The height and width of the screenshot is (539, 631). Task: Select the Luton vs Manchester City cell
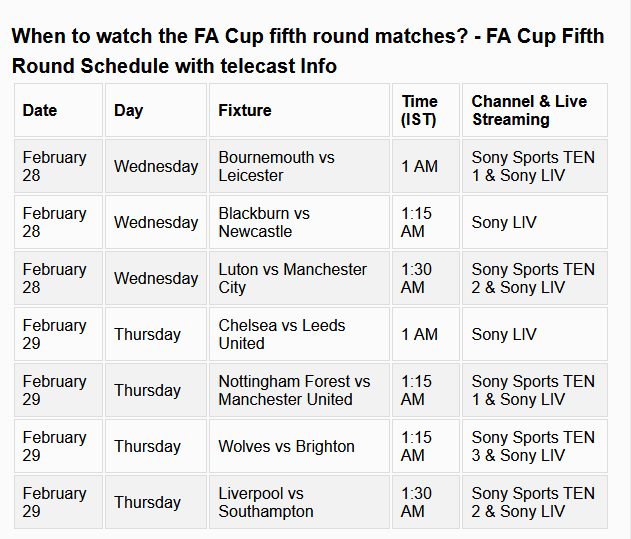tap(299, 278)
